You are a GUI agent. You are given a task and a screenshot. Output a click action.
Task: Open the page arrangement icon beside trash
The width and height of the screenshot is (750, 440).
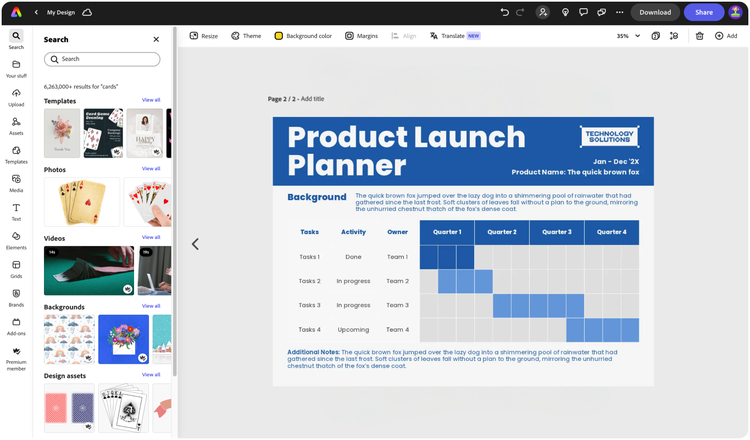click(674, 36)
